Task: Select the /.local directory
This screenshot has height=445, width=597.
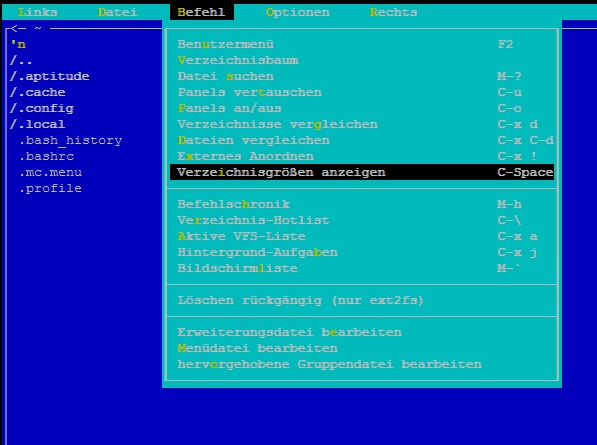Action: click(x=38, y=124)
